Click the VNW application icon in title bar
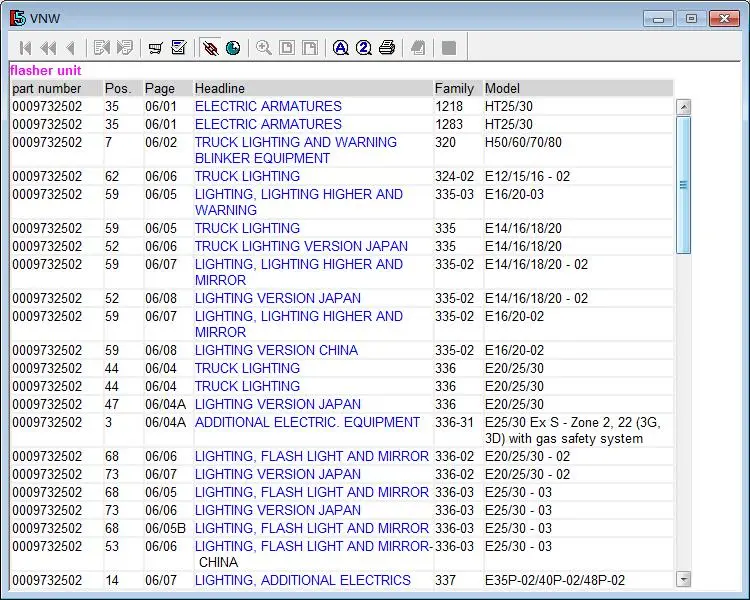This screenshot has height=600, width=750. (x=18, y=18)
